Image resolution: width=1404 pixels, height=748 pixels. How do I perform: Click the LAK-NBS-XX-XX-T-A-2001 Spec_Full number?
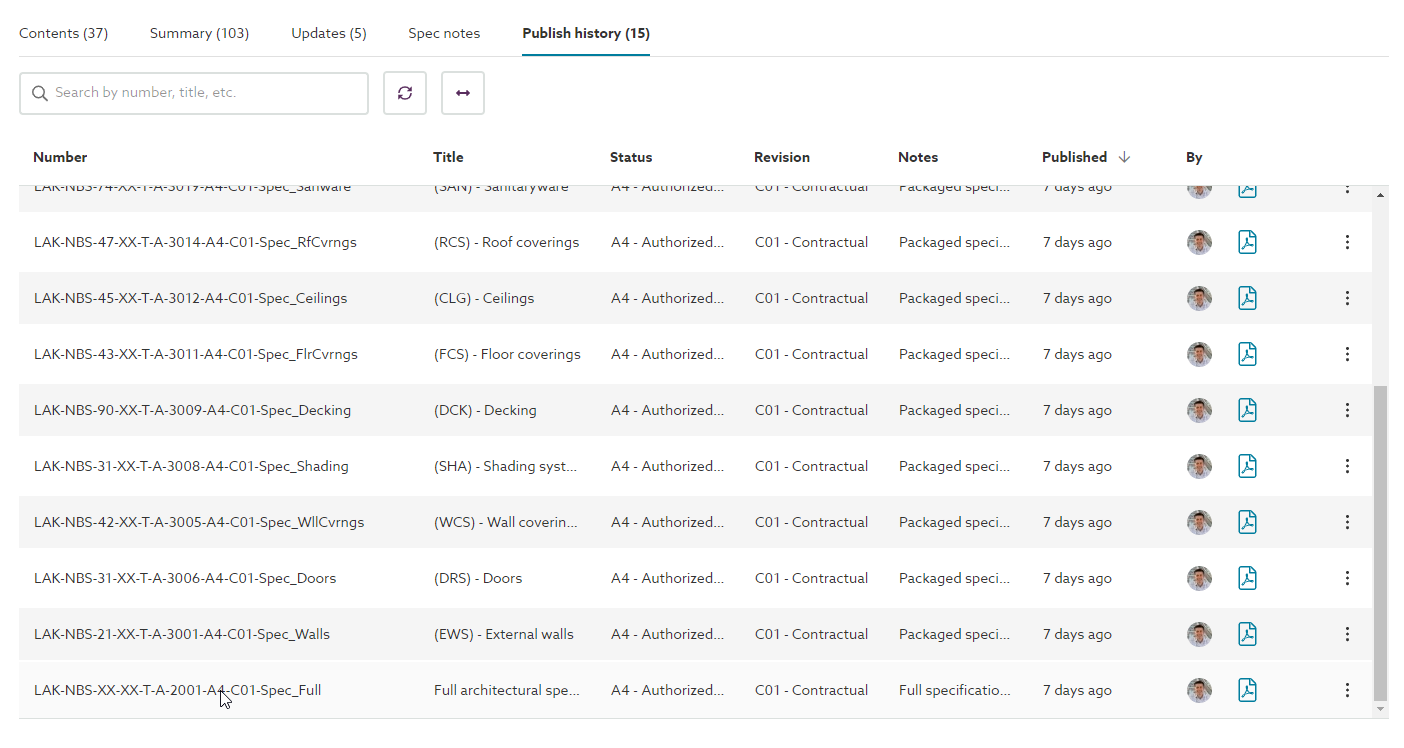(x=177, y=690)
